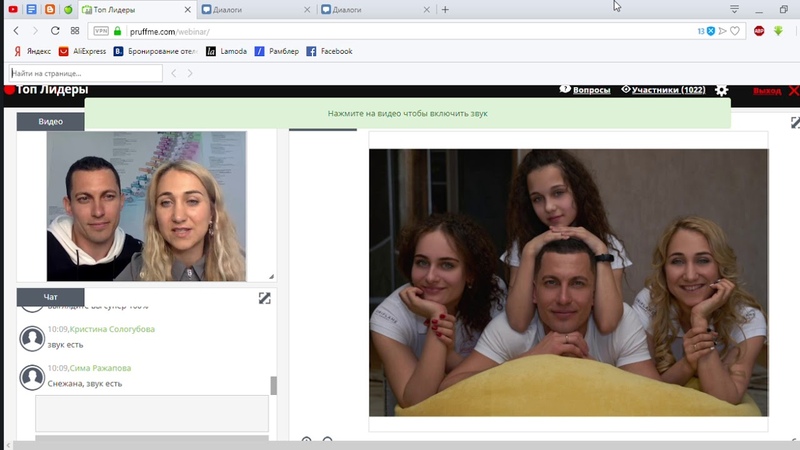Open the Бронирование отелей bookmark
Viewport: 800px width, 450px height.
click(156, 51)
